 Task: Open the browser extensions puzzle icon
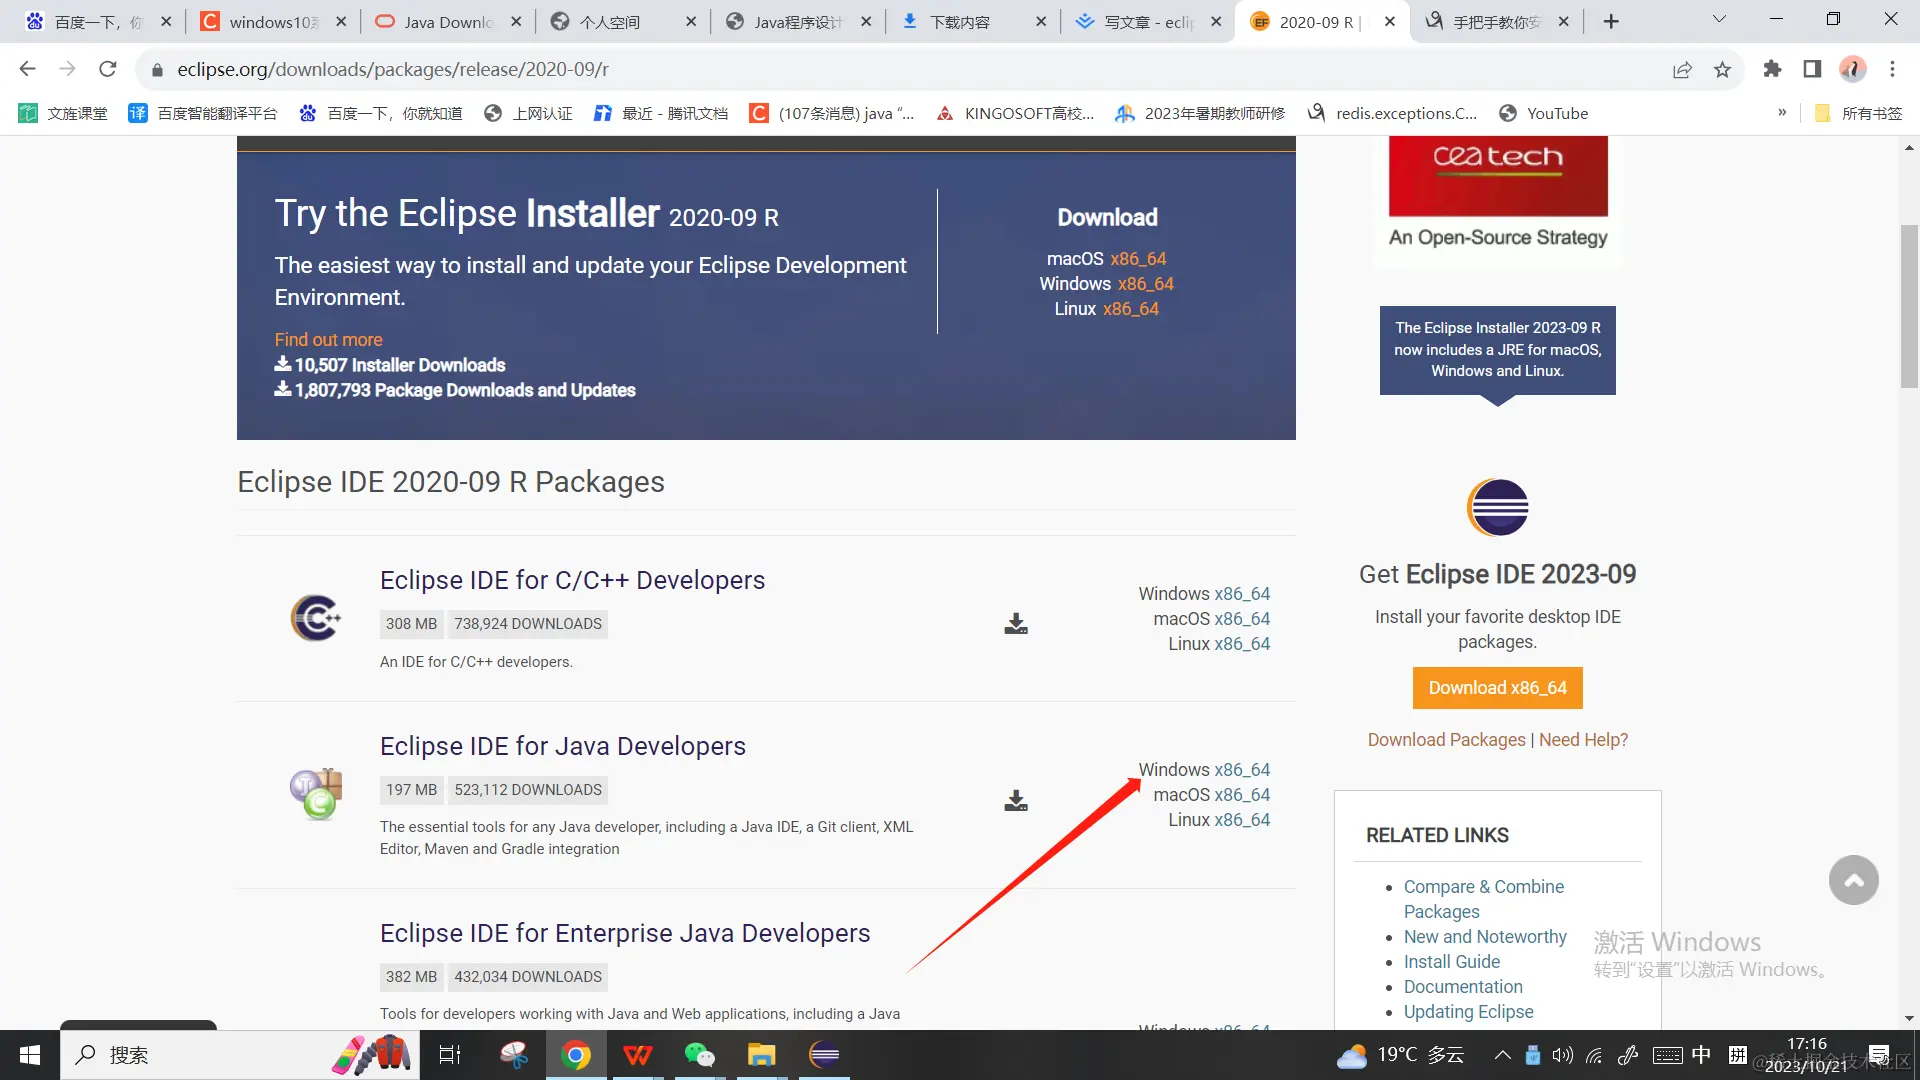[1772, 69]
